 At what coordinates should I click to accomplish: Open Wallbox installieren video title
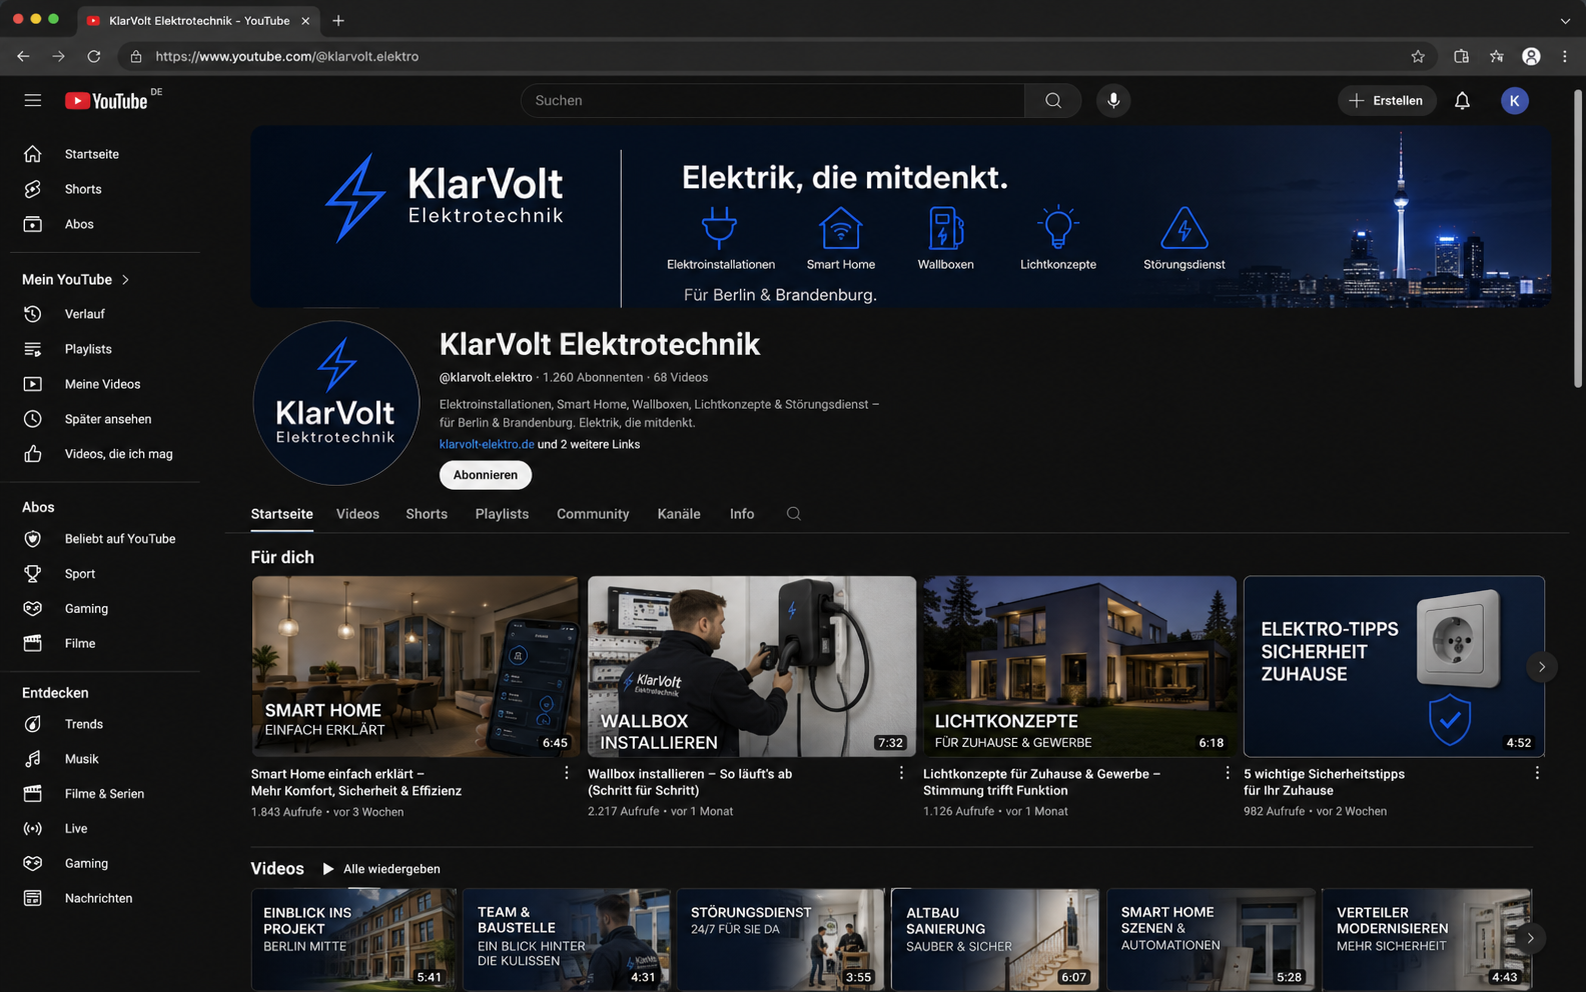[x=690, y=782]
